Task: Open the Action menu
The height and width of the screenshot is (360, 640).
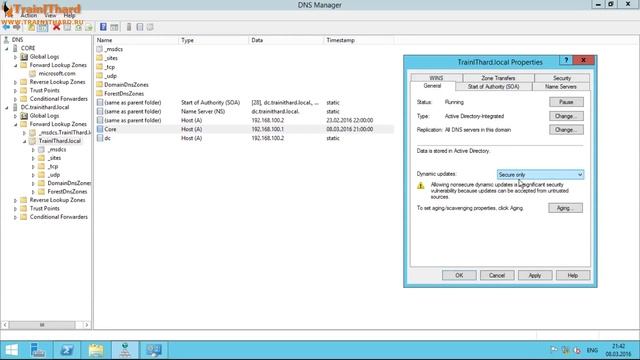Action: 29,16
